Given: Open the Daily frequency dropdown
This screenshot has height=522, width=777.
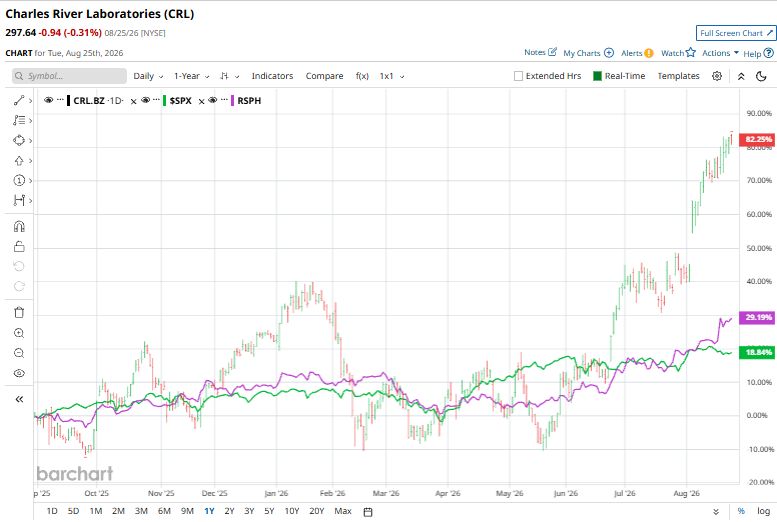Looking at the screenshot, I should [x=148, y=76].
